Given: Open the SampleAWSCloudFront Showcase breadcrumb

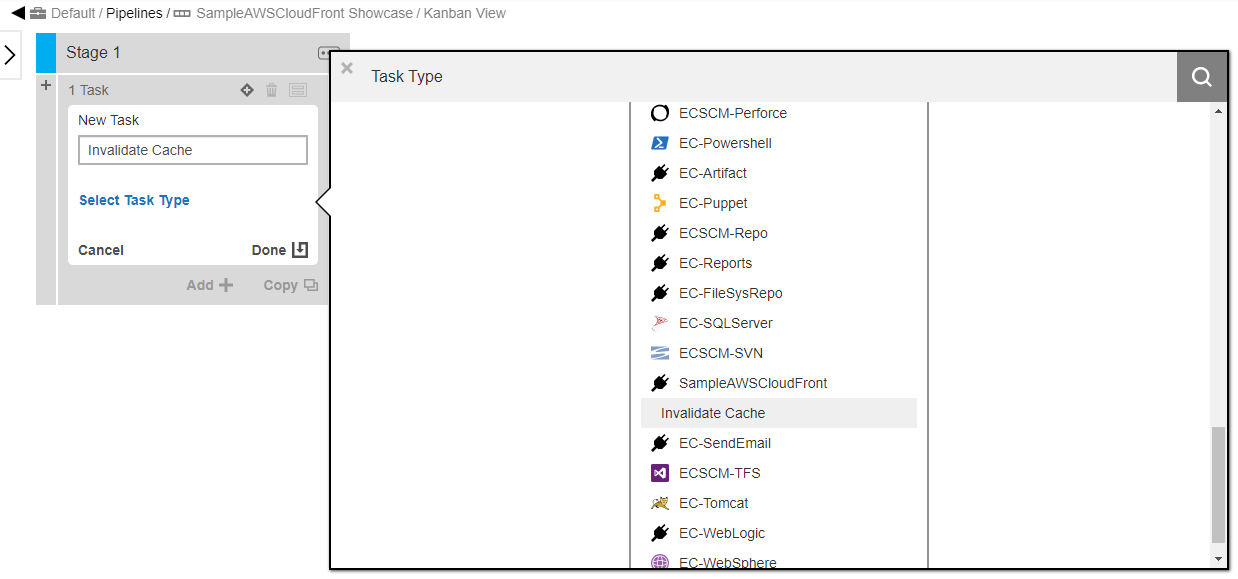Looking at the screenshot, I should (x=304, y=14).
